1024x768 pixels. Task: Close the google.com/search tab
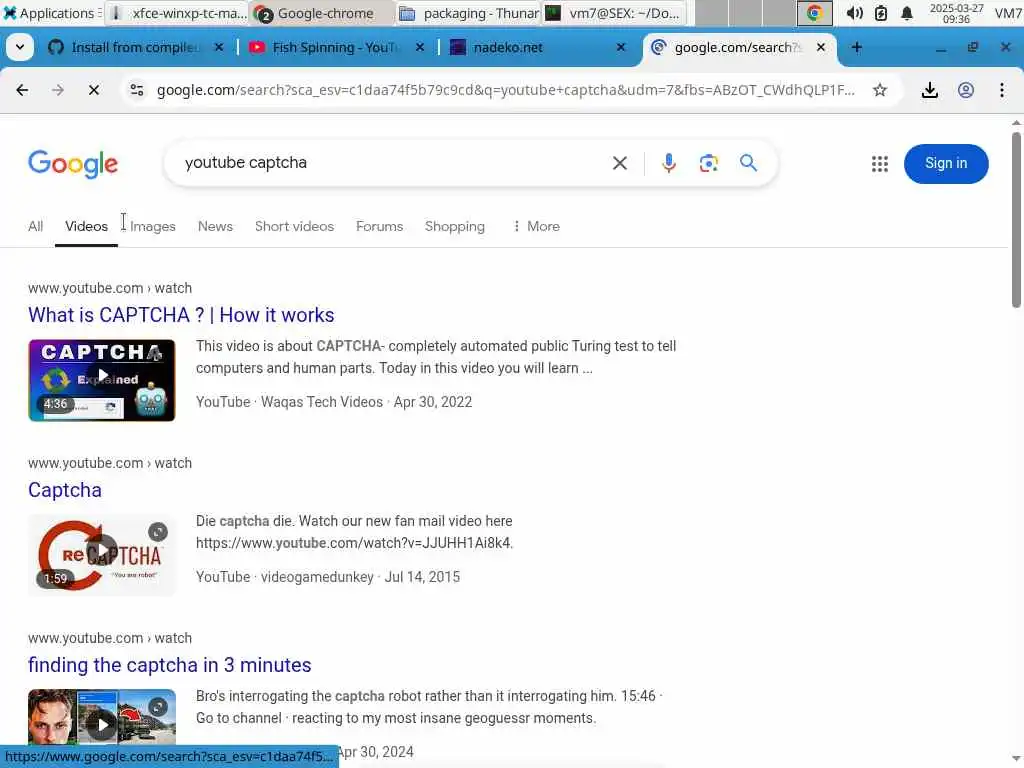coord(821,47)
